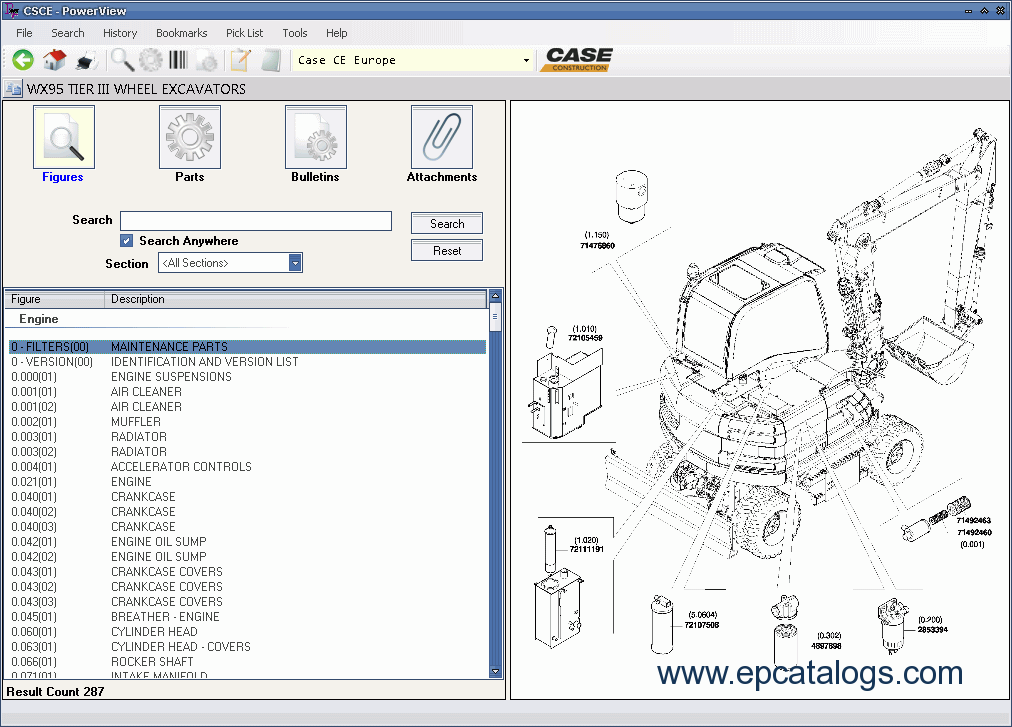Select the BREATHER - ENGINE row

point(247,616)
